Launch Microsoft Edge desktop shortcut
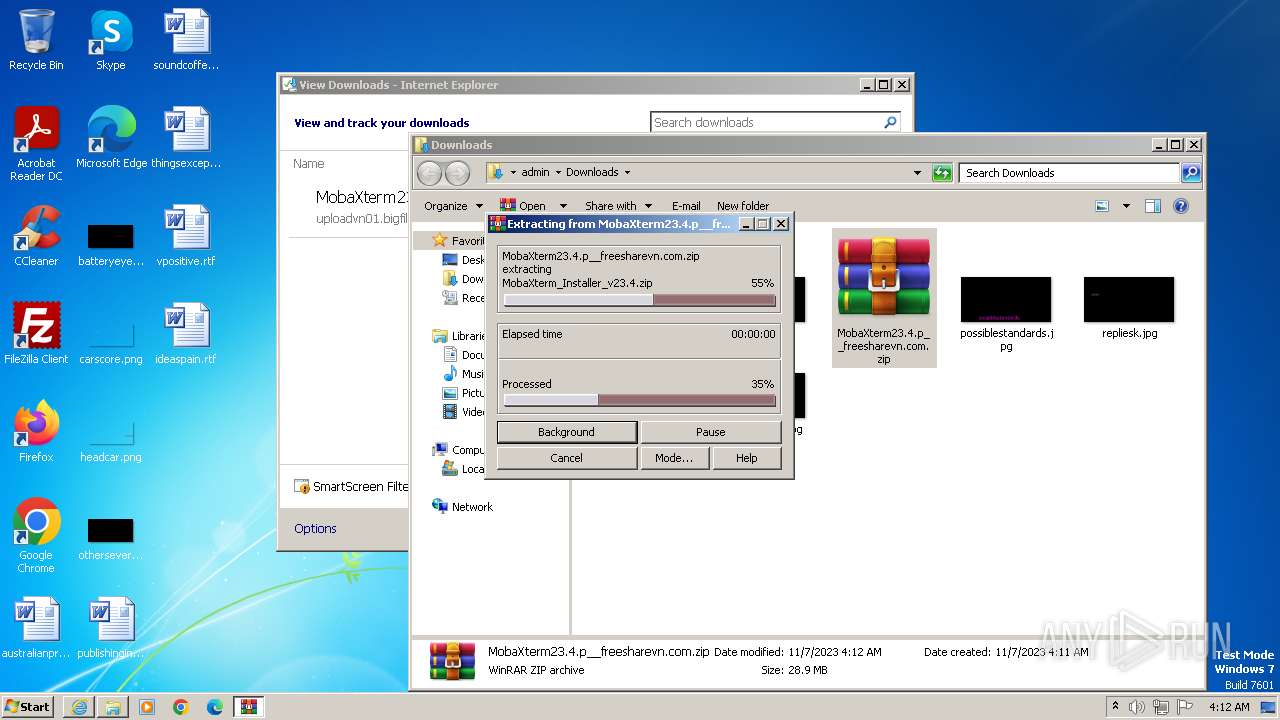The height and width of the screenshot is (720, 1280). coord(111,138)
